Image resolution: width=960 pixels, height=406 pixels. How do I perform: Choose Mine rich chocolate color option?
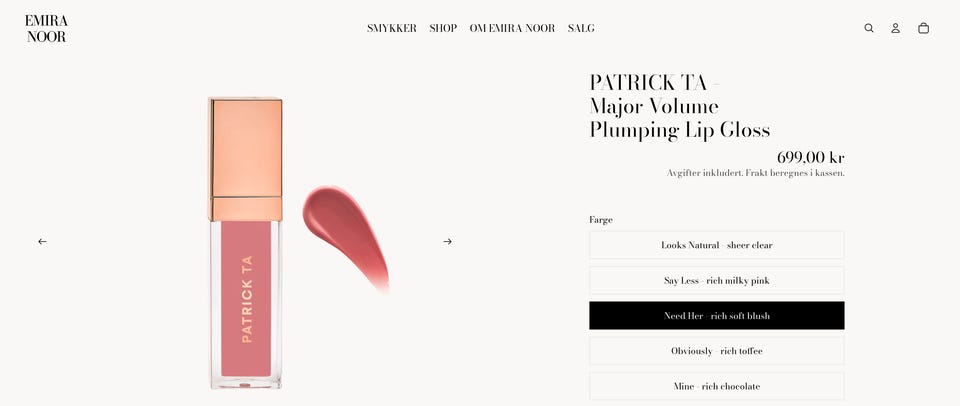click(x=716, y=386)
